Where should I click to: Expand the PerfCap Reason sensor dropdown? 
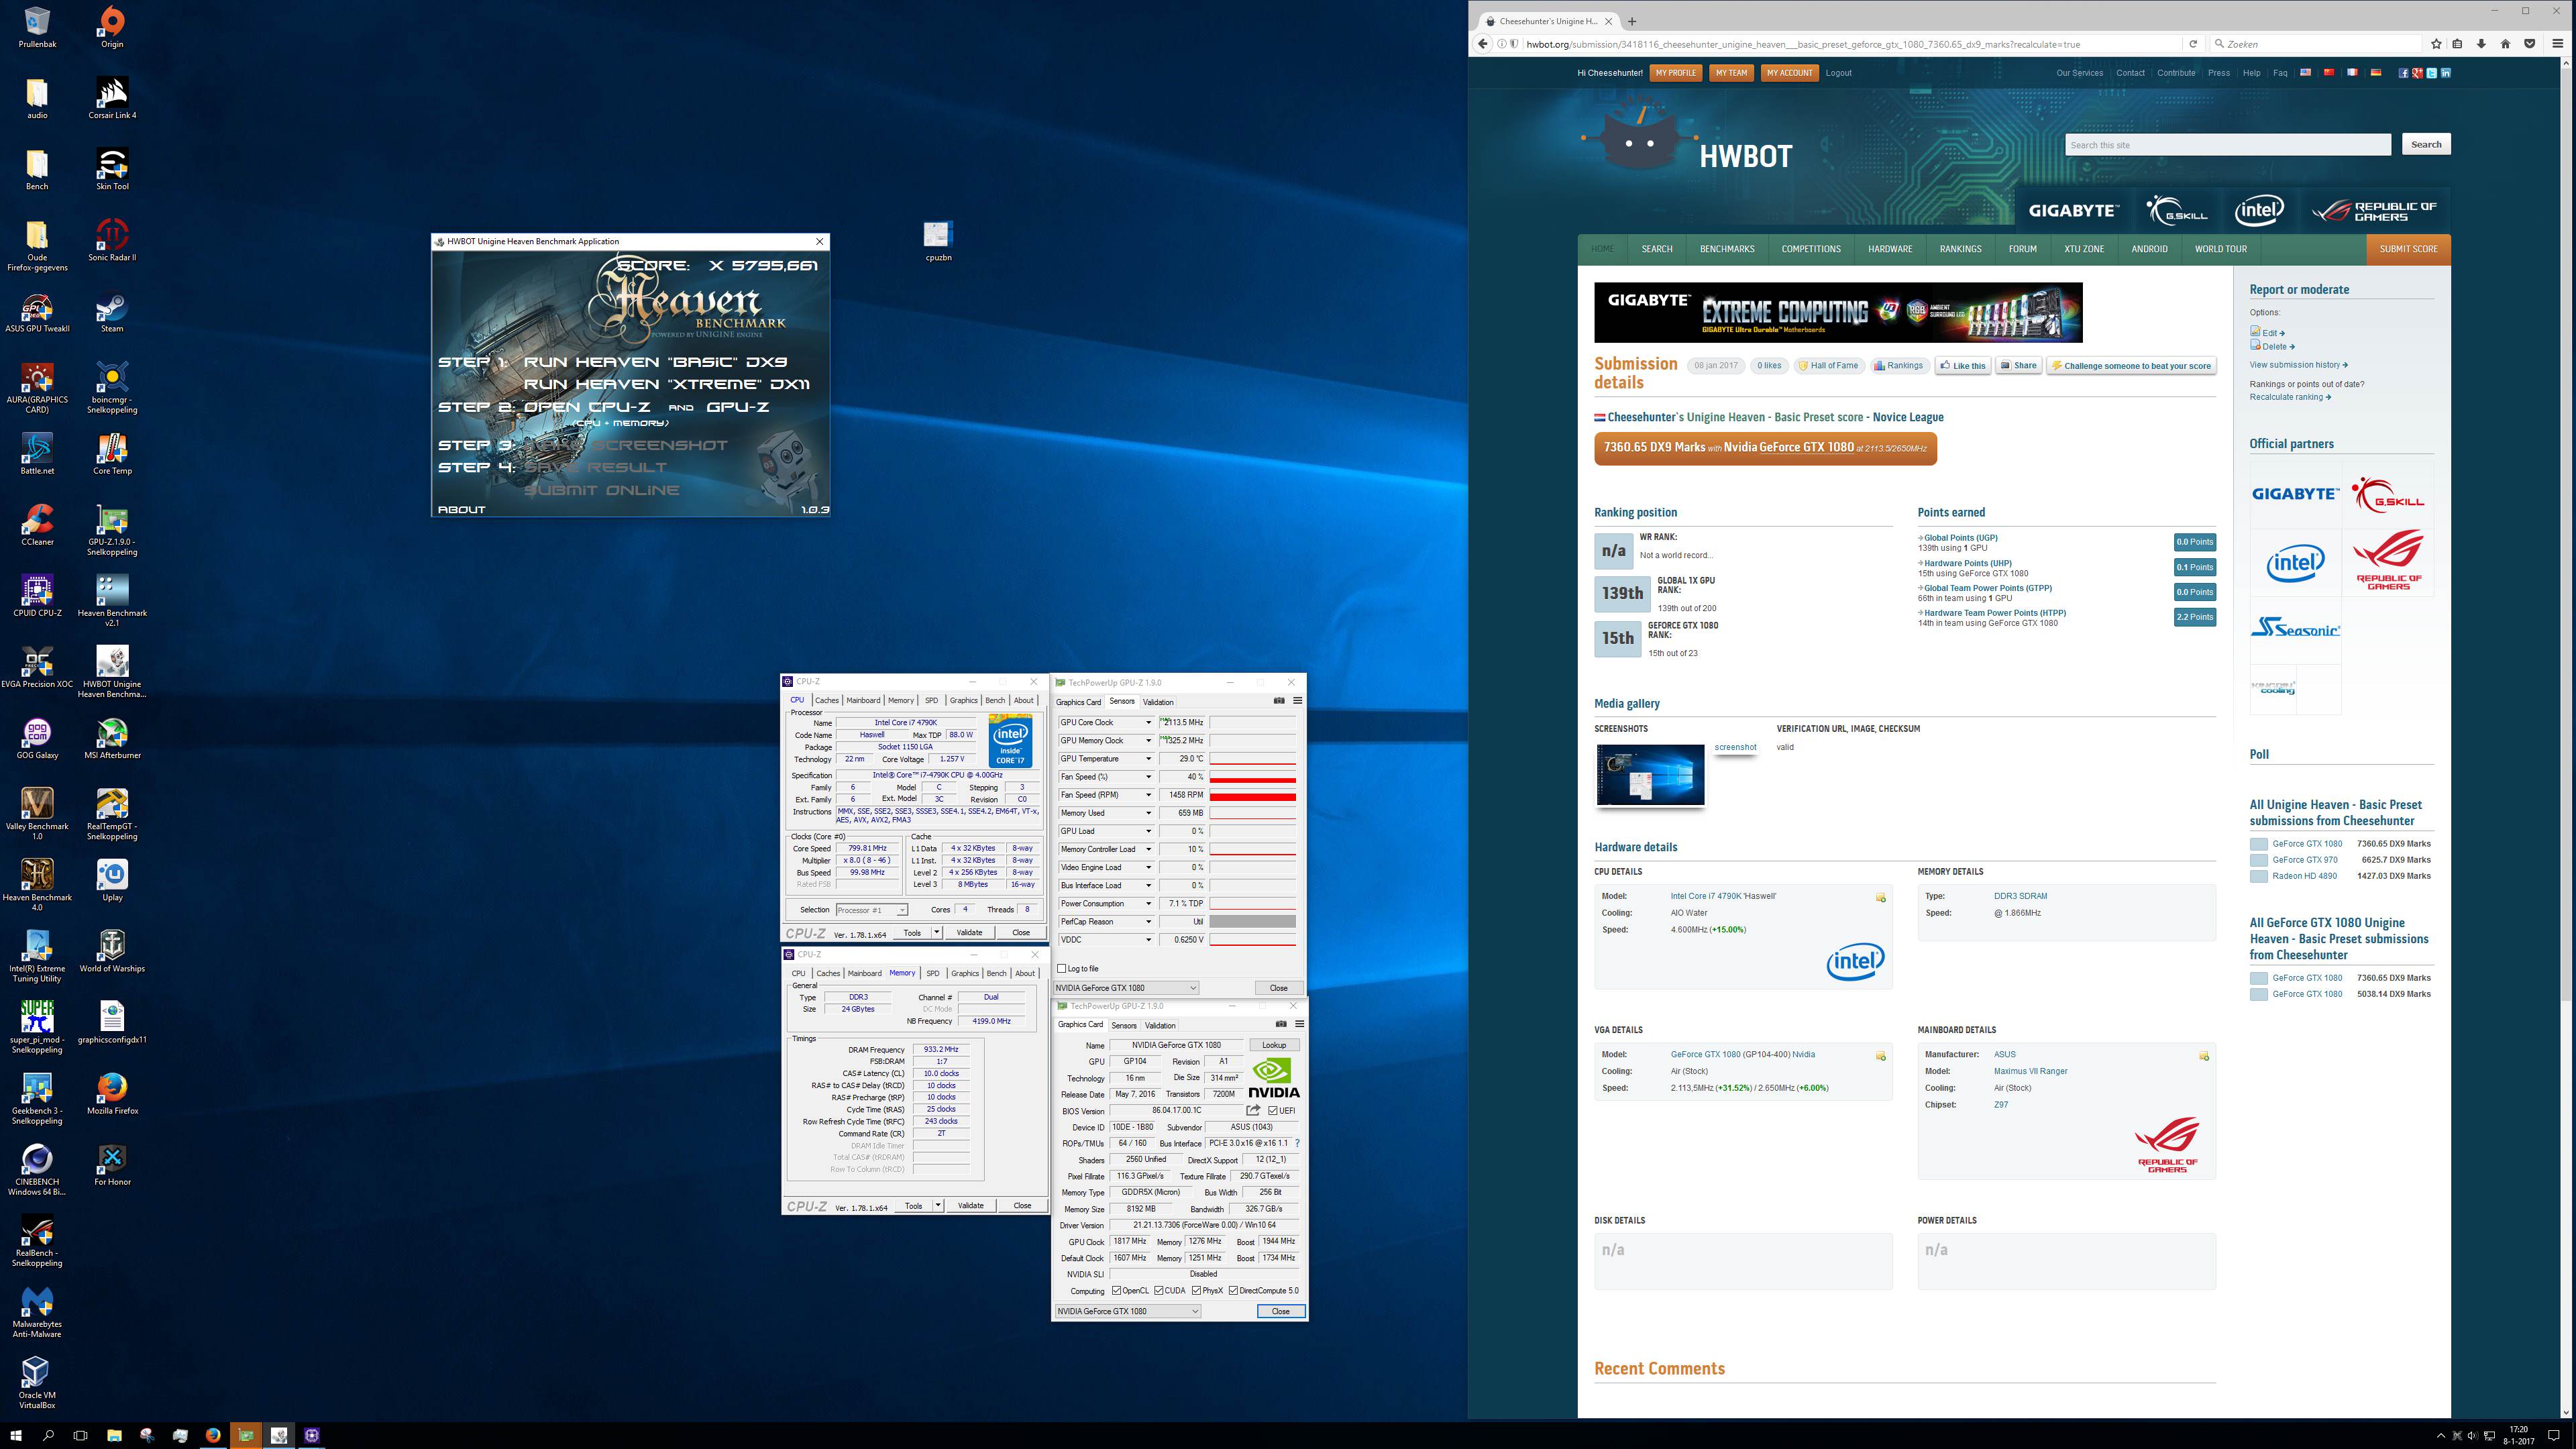click(x=1148, y=922)
